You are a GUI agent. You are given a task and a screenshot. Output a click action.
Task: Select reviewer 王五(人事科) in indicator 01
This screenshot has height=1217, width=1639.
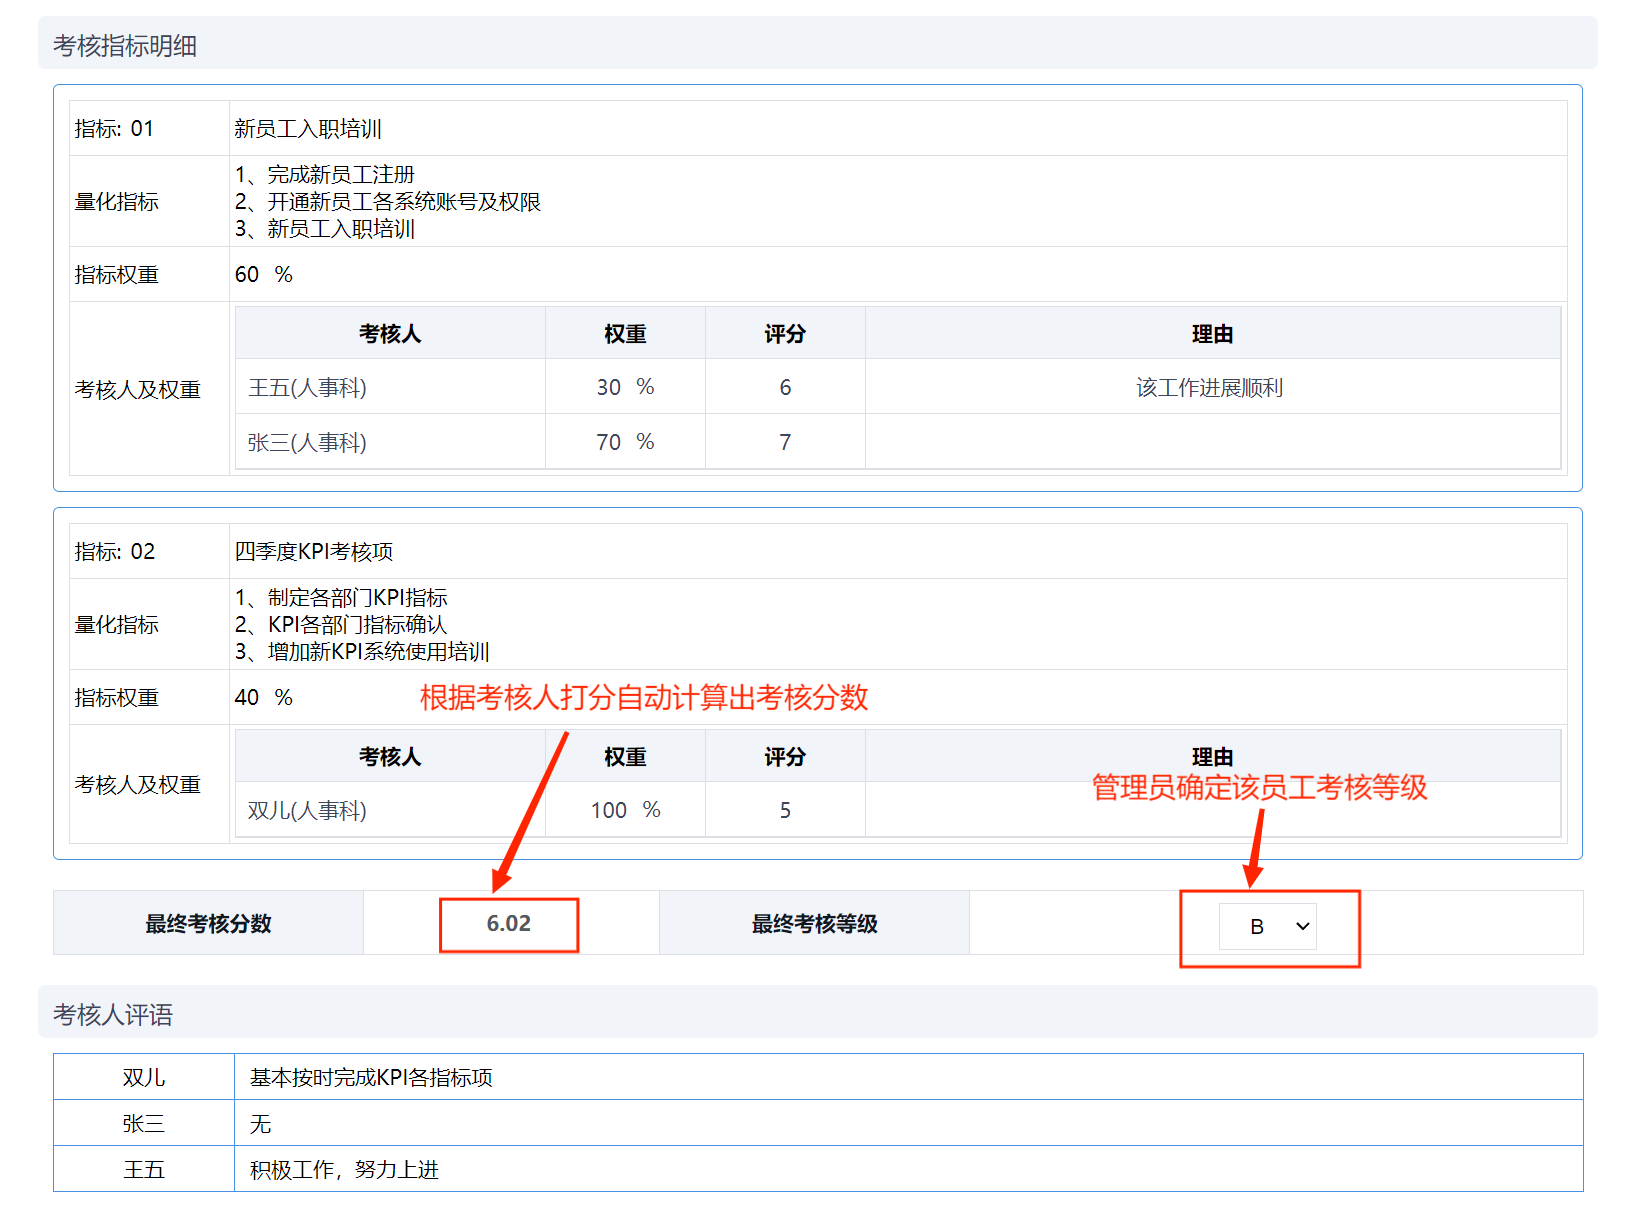307,388
